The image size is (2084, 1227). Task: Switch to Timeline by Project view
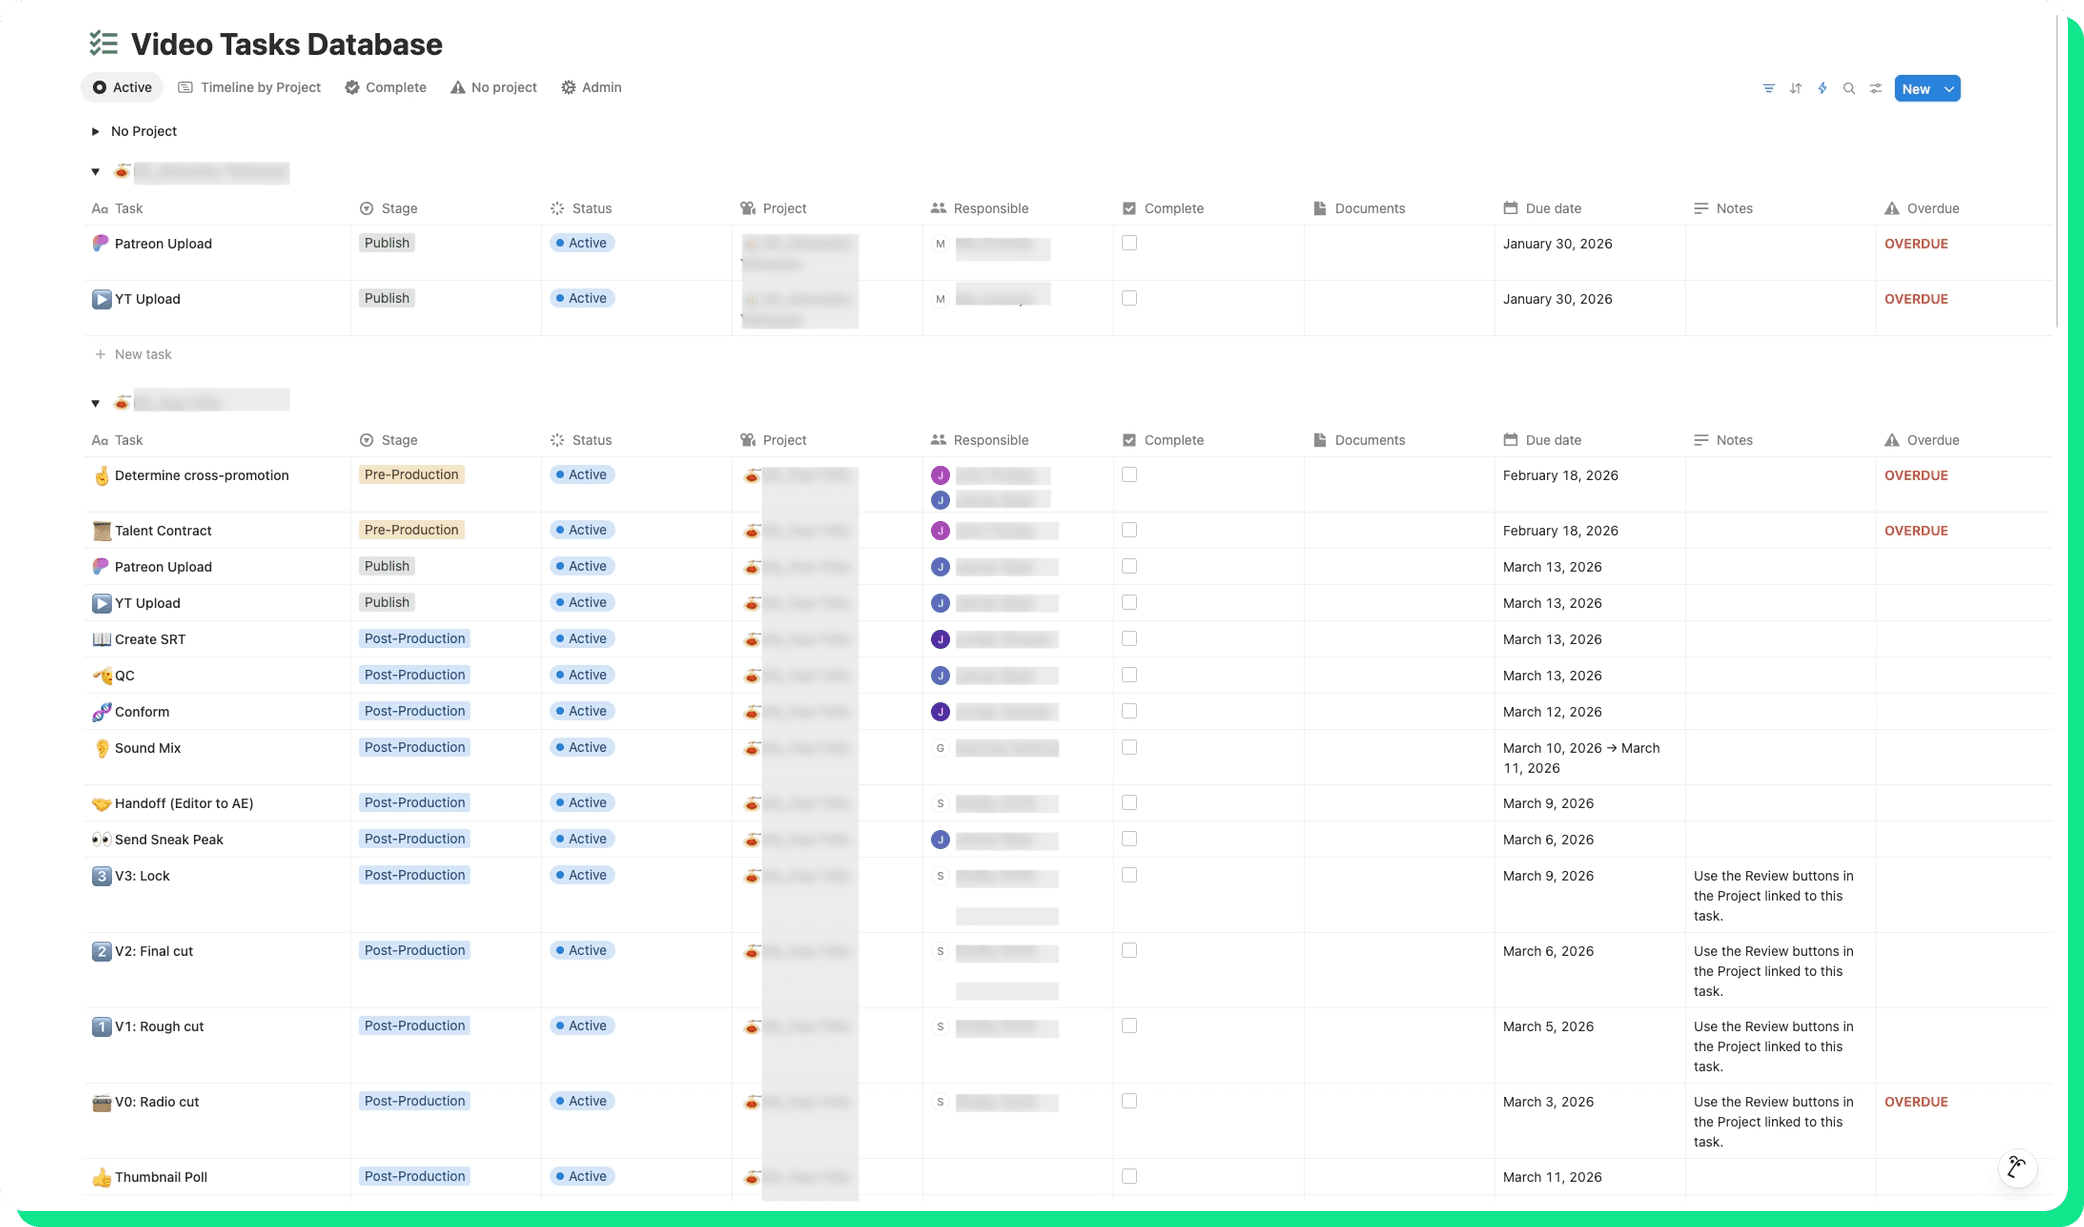point(250,88)
